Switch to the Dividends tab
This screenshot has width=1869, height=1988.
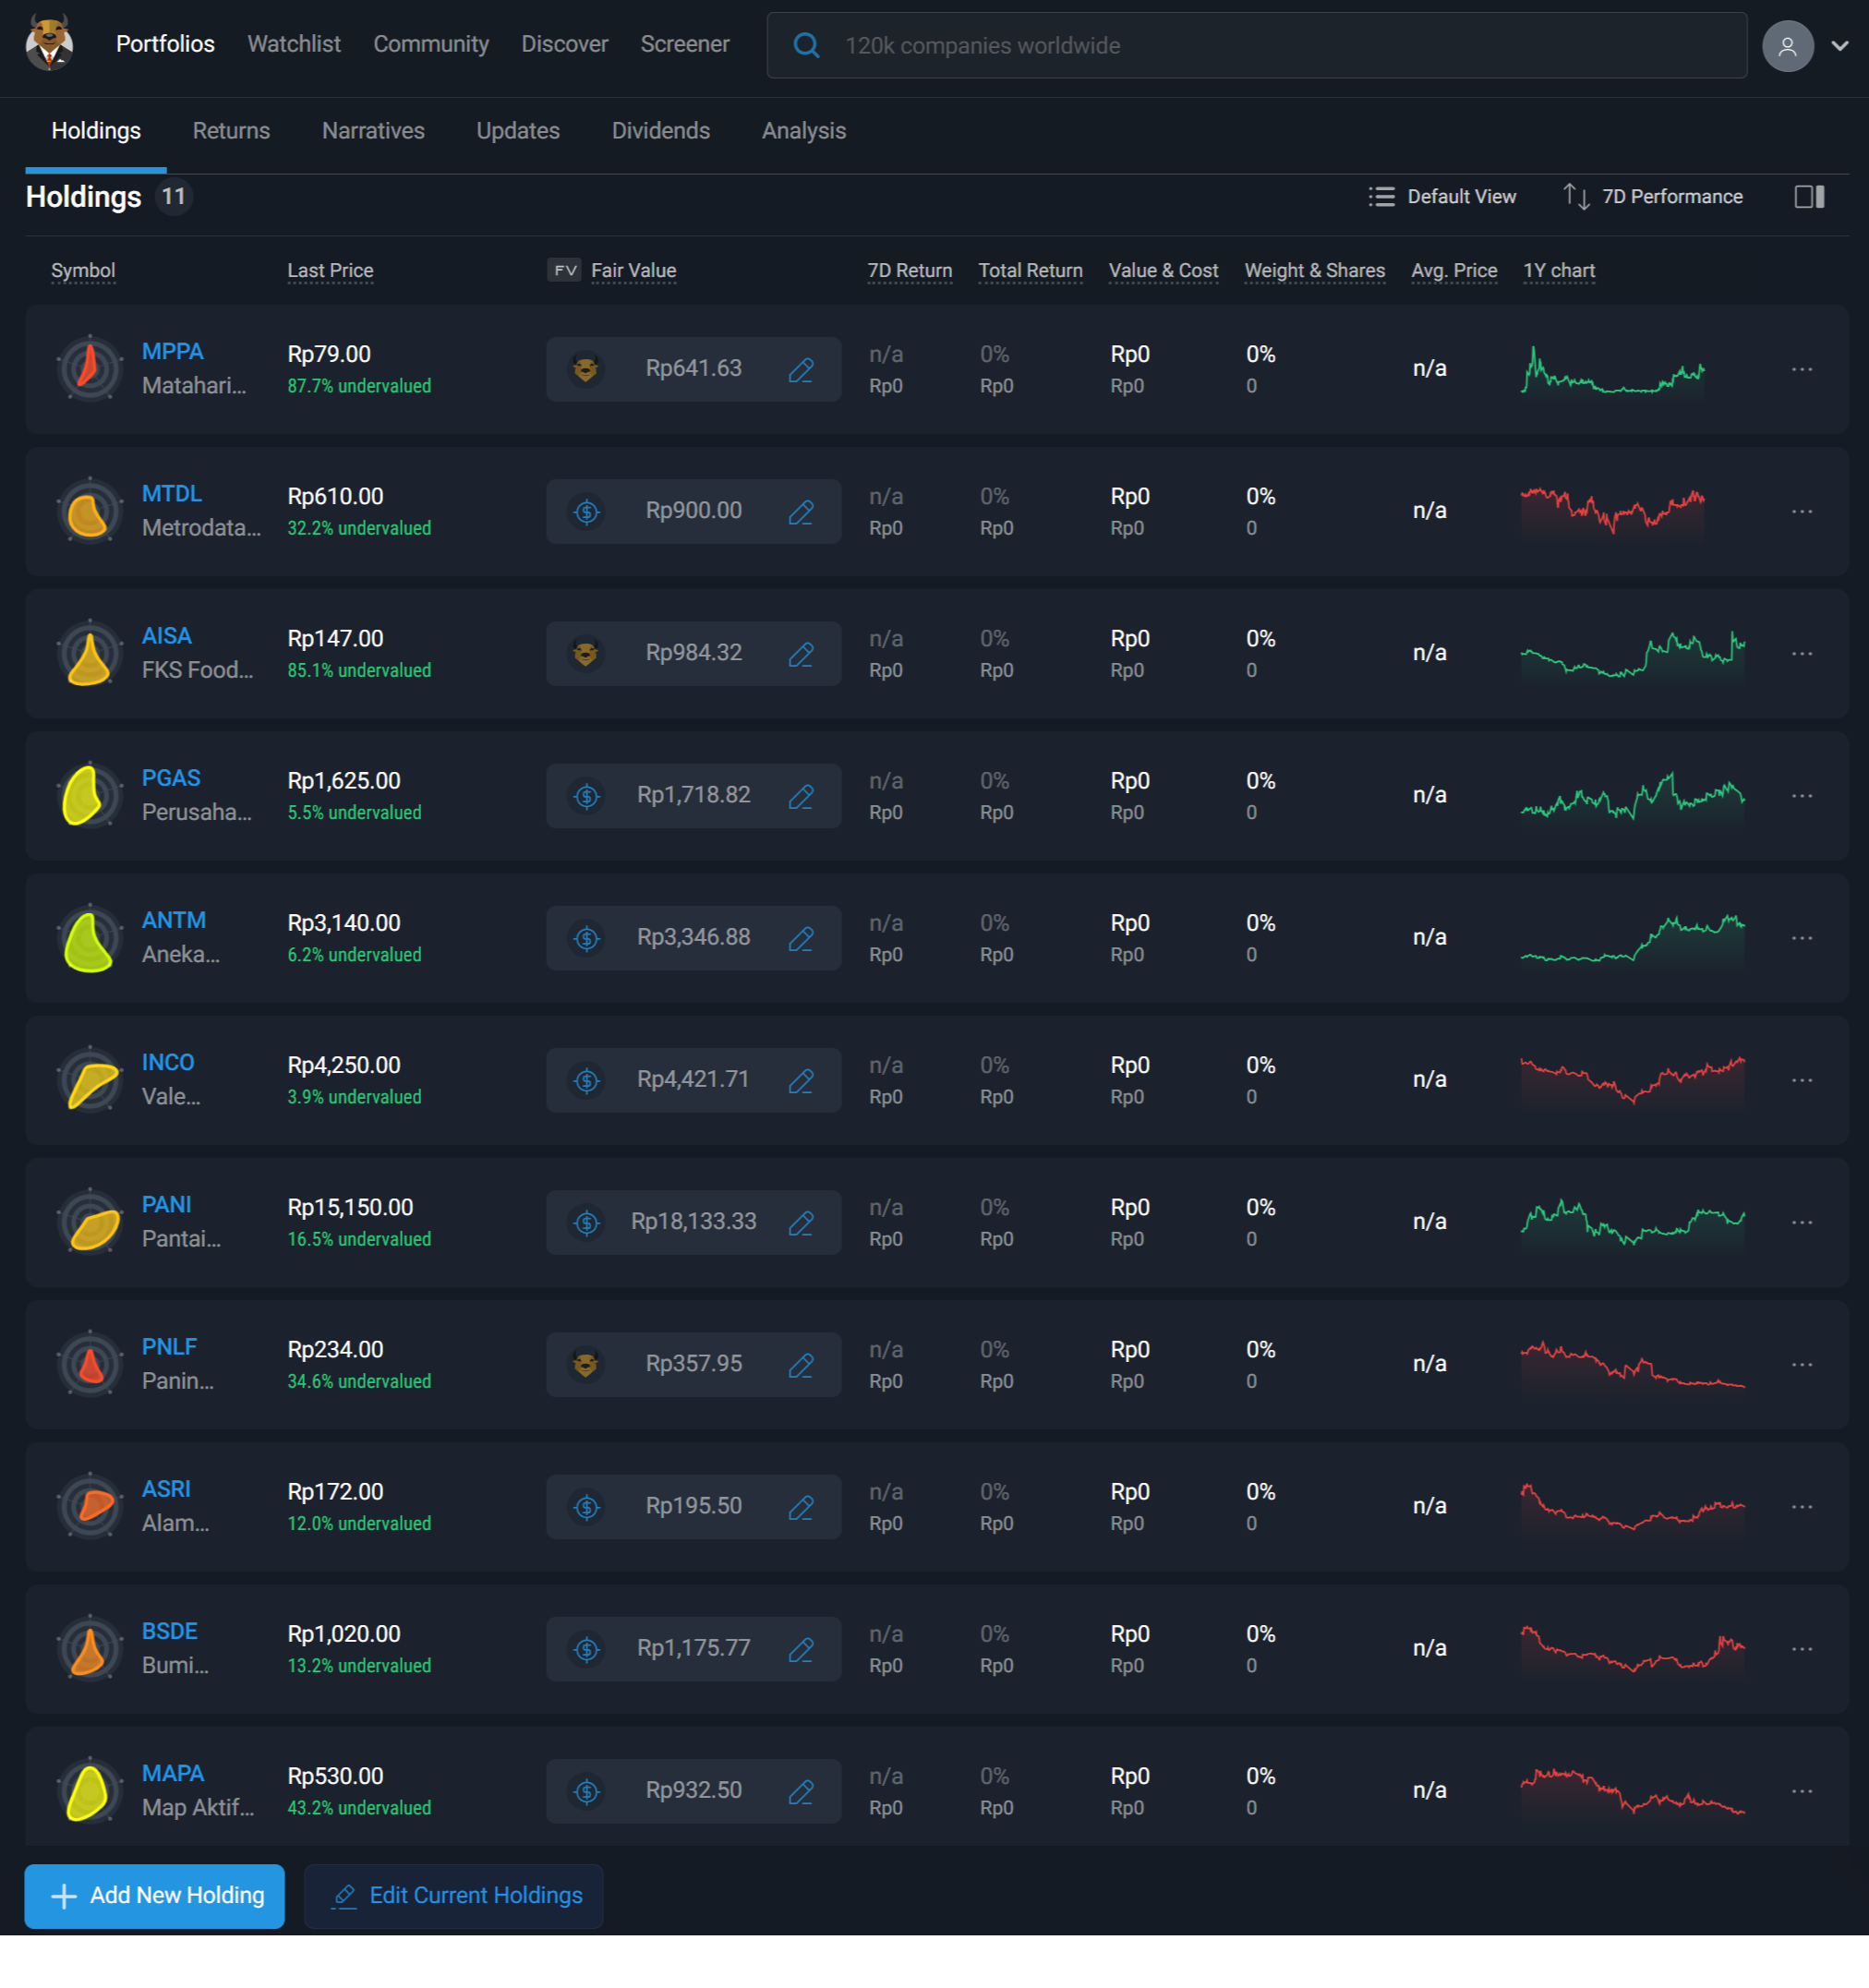(x=660, y=131)
